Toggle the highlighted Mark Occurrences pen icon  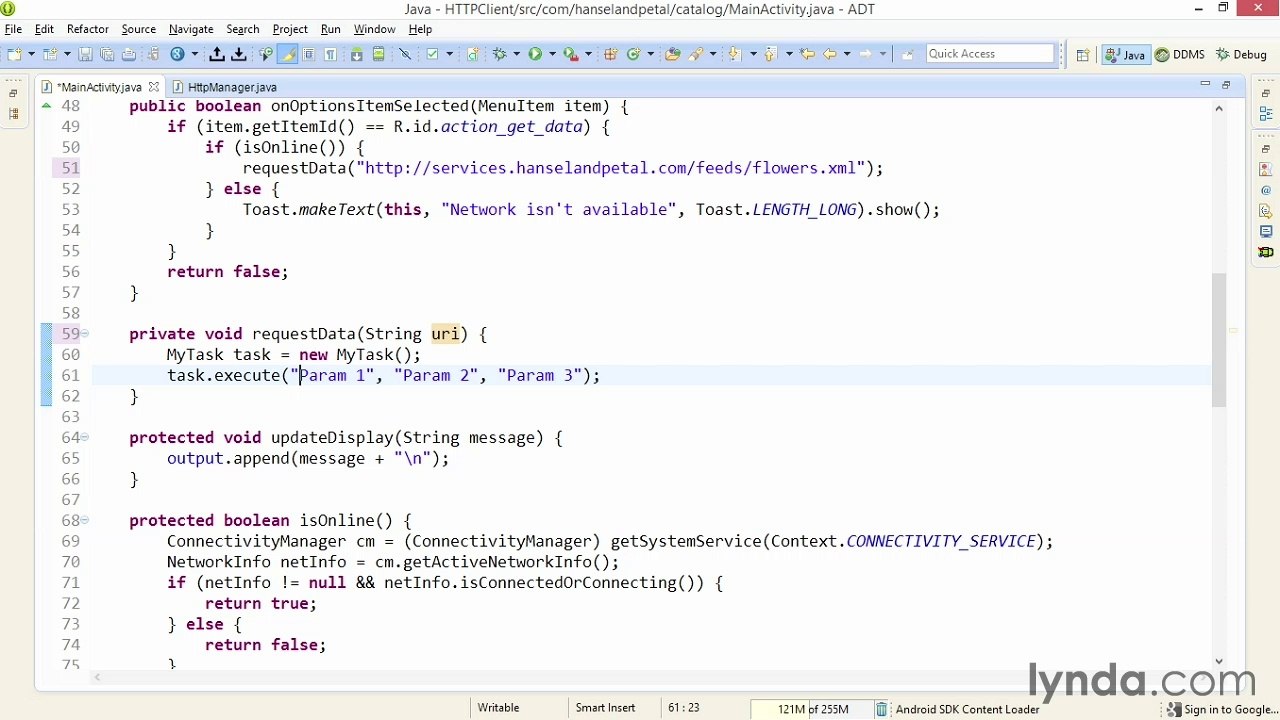click(287, 54)
